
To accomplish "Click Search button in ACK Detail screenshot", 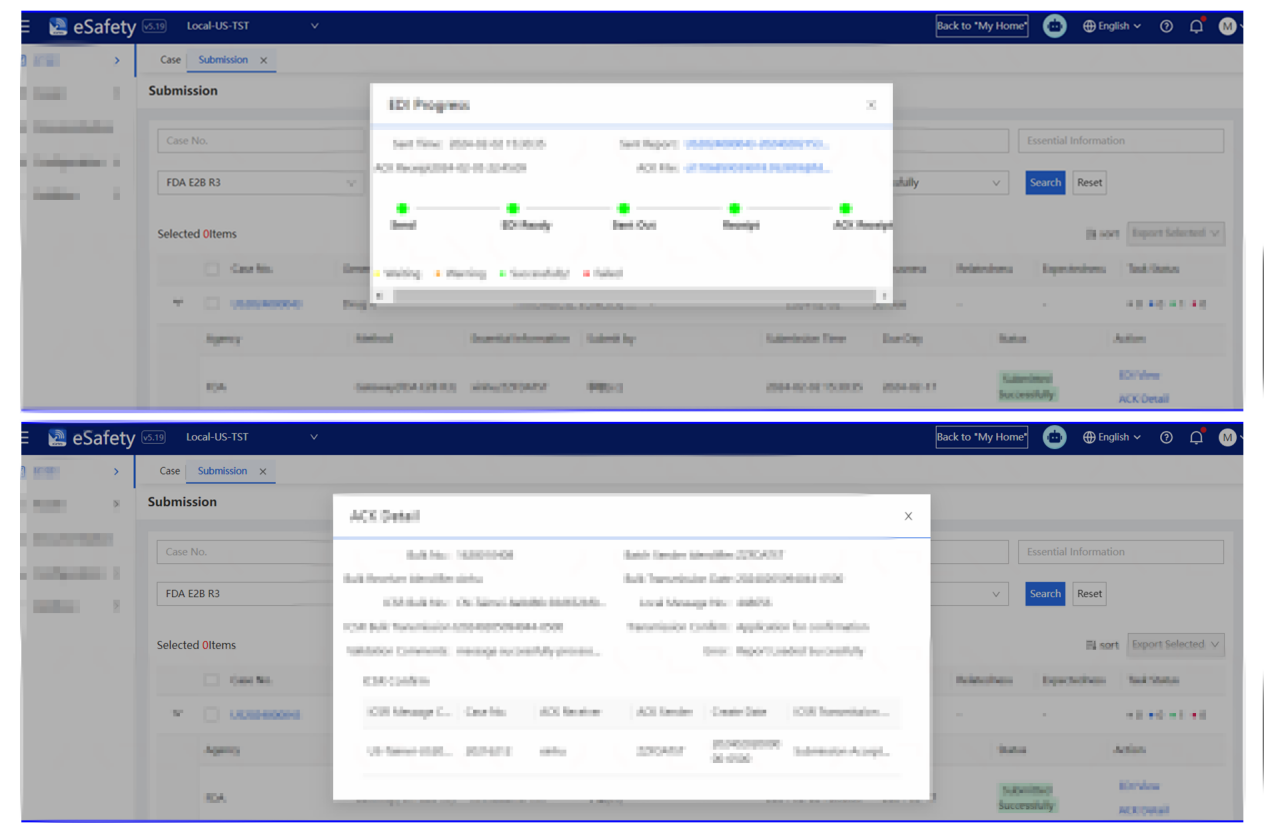I will click(1045, 594).
